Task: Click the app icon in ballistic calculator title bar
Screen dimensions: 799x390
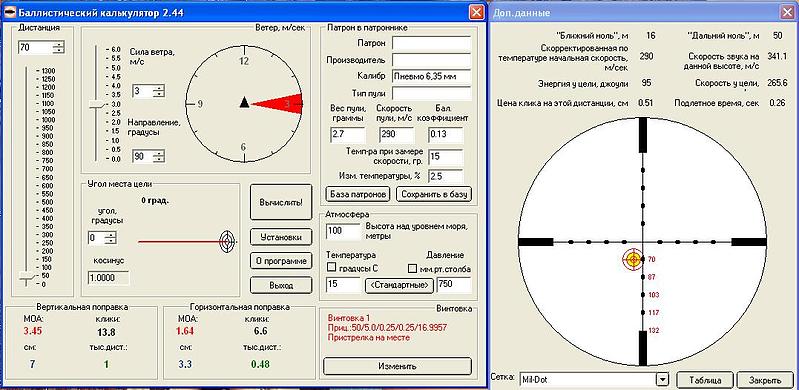Action: tap(9, 12)
